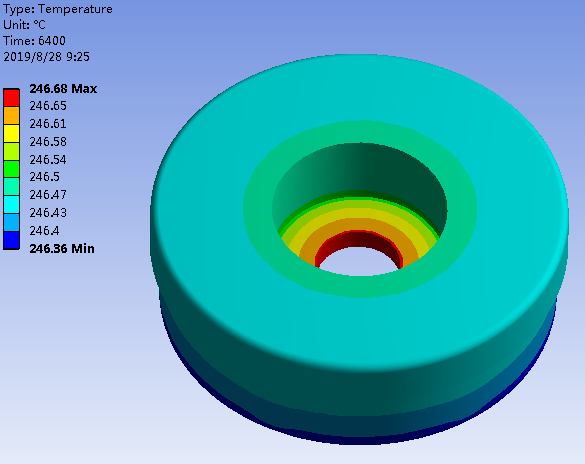Viewport: 585px width, 464px height.
Task: Click the '246.4' legend value
Action: coord(44,231)
